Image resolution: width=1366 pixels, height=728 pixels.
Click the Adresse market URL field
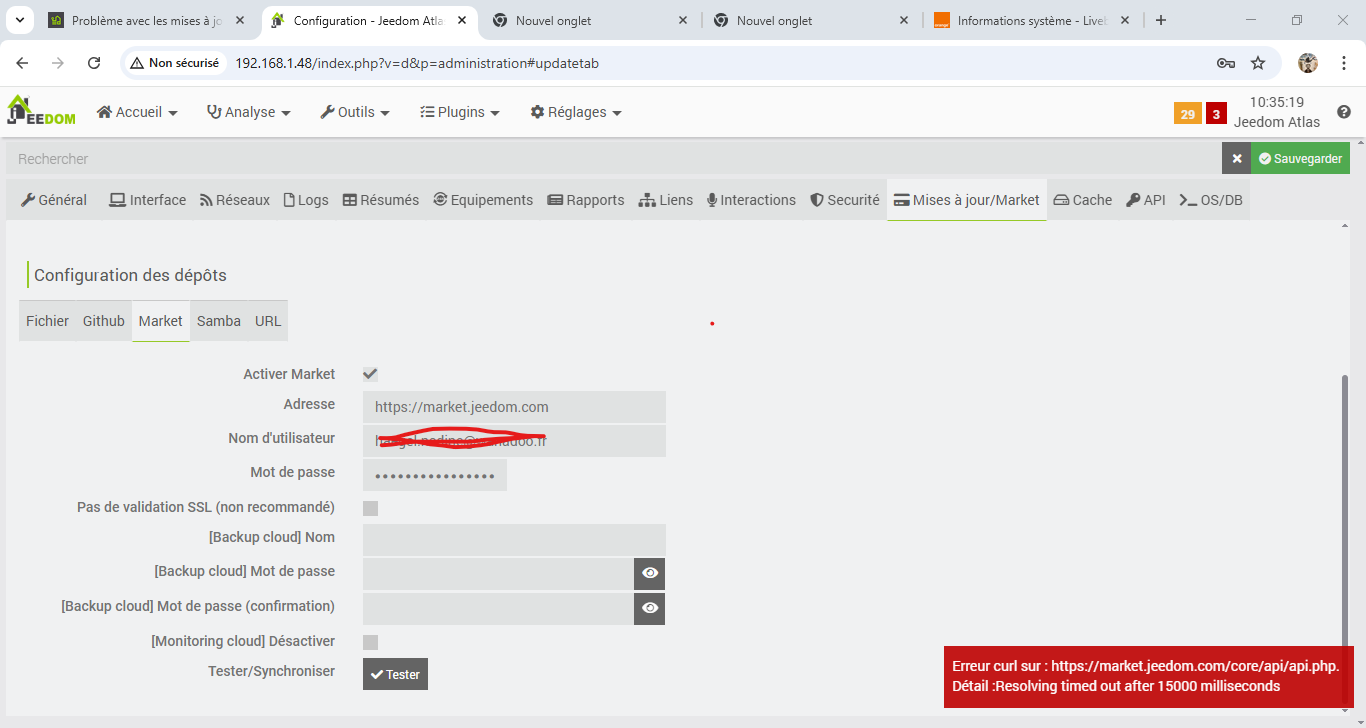[514, 407]
